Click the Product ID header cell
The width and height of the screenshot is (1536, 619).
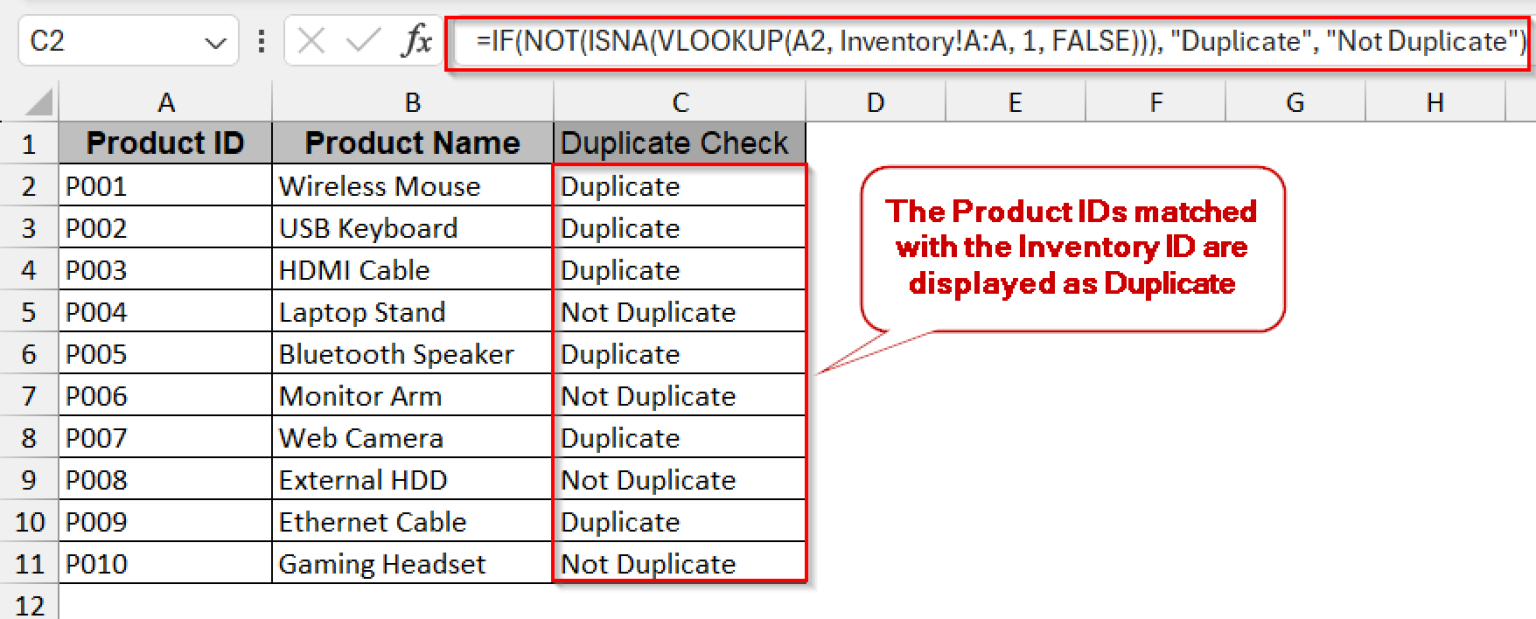(166, 143)
